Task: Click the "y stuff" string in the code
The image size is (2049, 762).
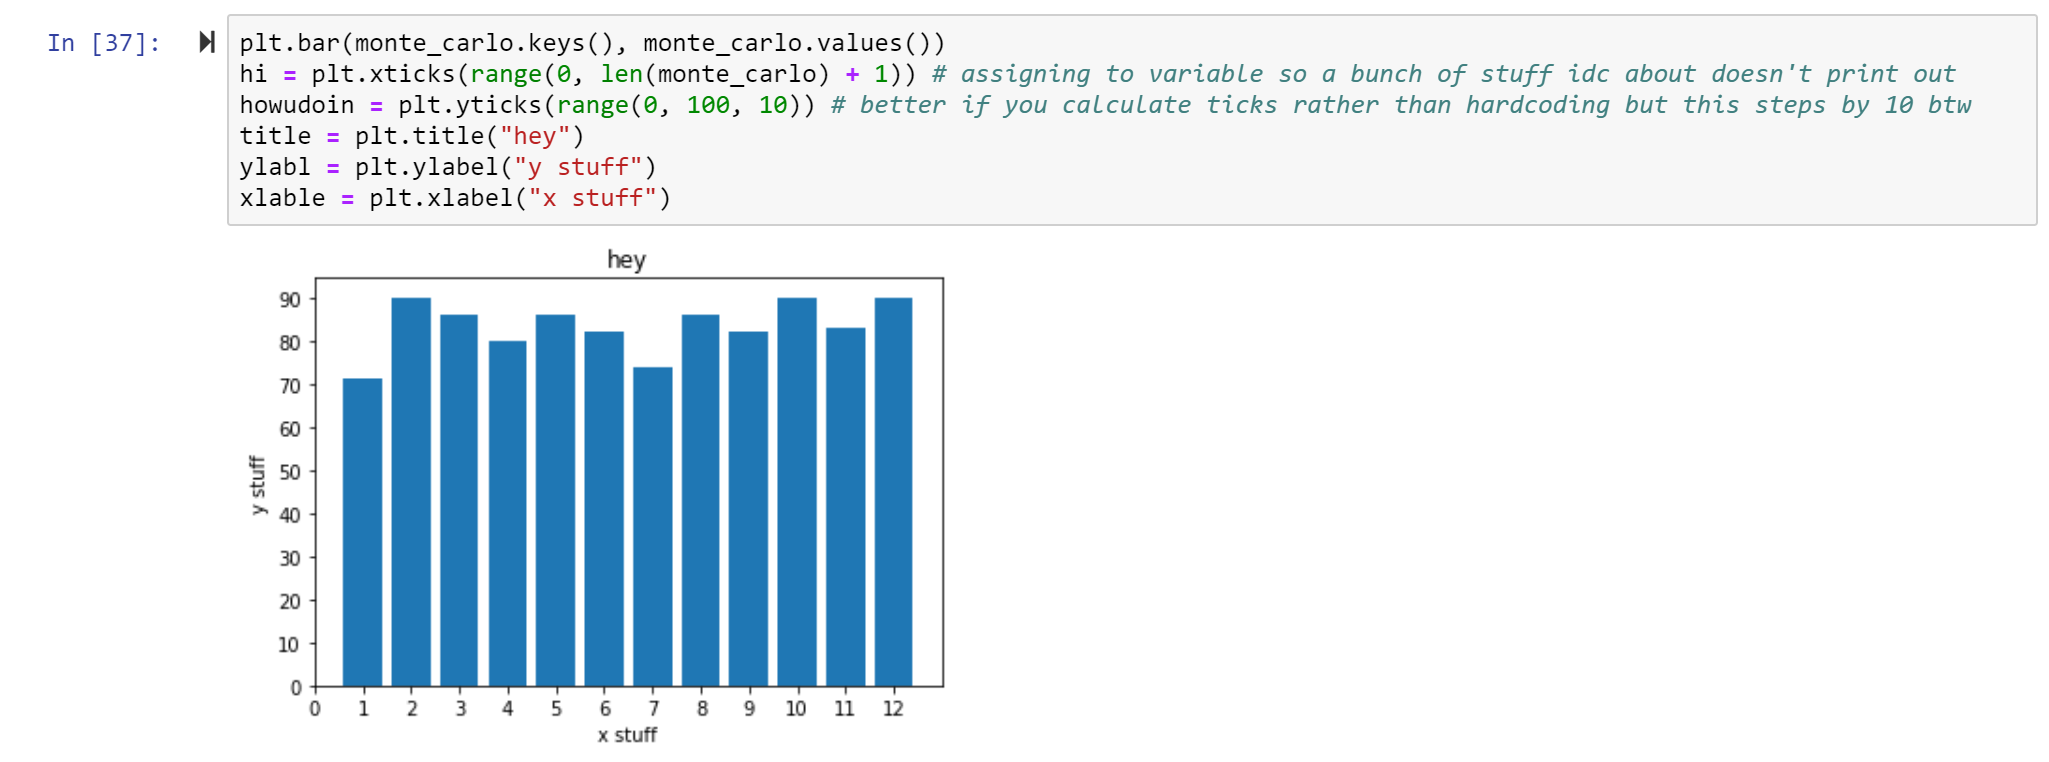Action: pos(577,167)
